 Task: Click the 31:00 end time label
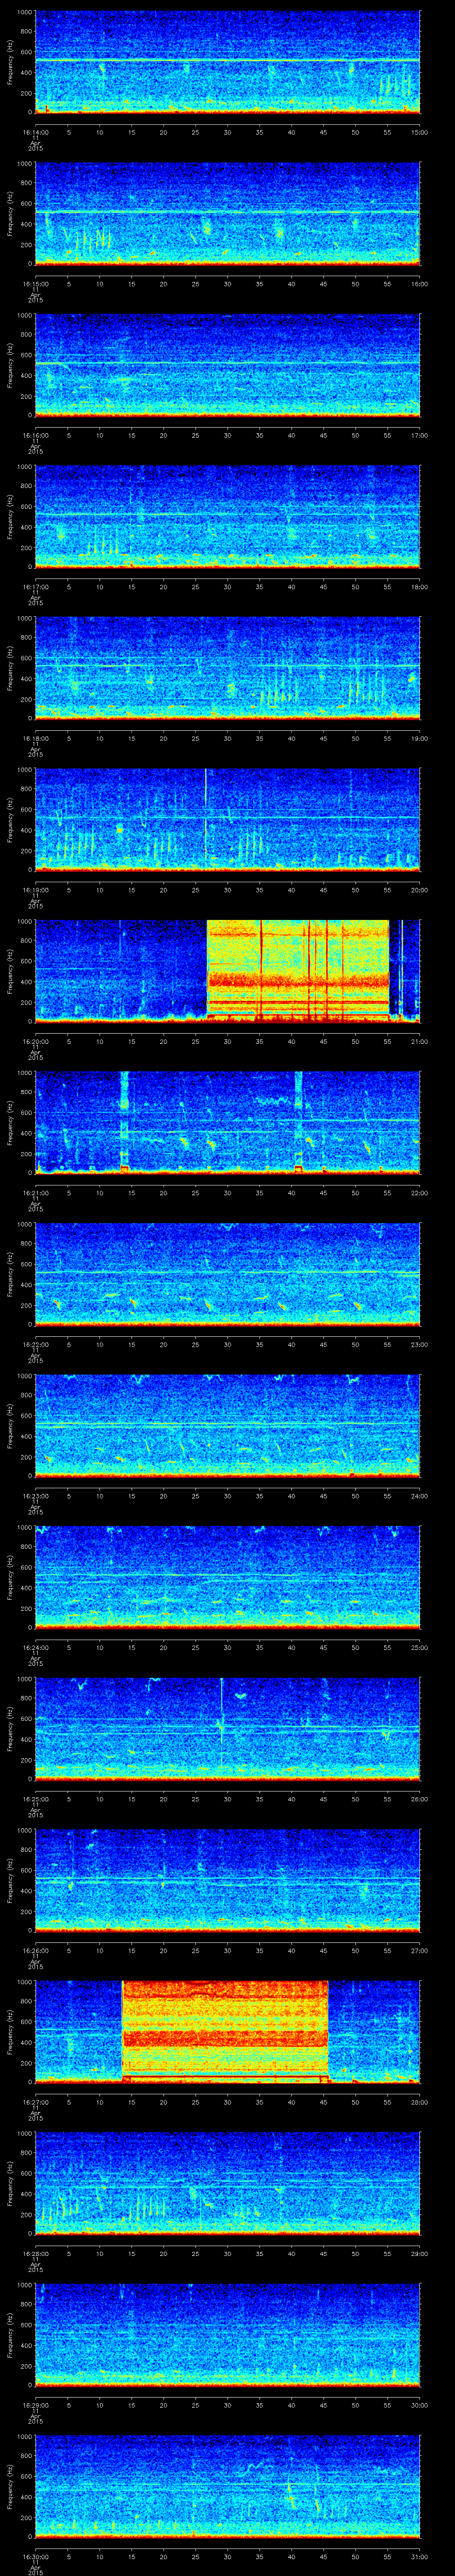[419, 2555]
